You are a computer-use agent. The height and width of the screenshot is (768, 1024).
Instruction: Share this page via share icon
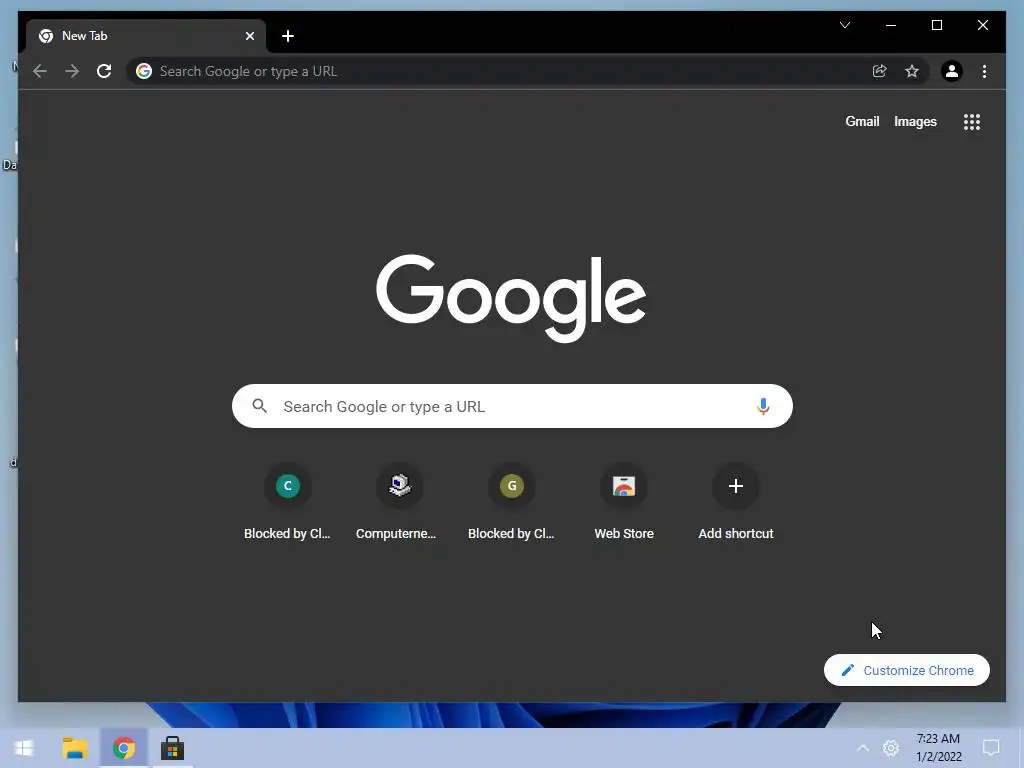(x=880, y=71)
